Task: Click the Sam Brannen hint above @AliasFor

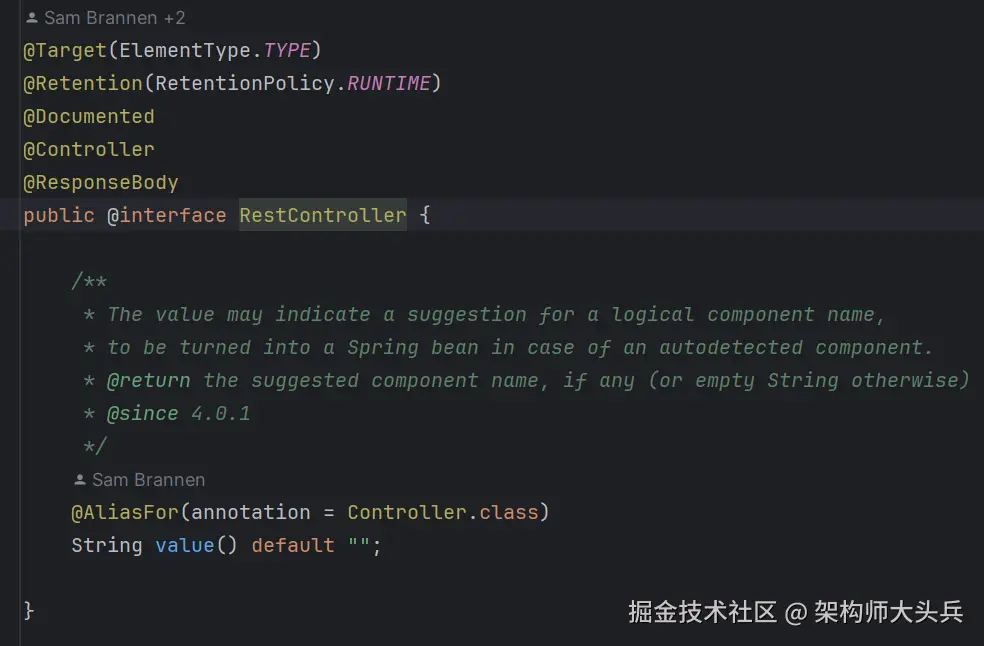Action: point(148,480)
